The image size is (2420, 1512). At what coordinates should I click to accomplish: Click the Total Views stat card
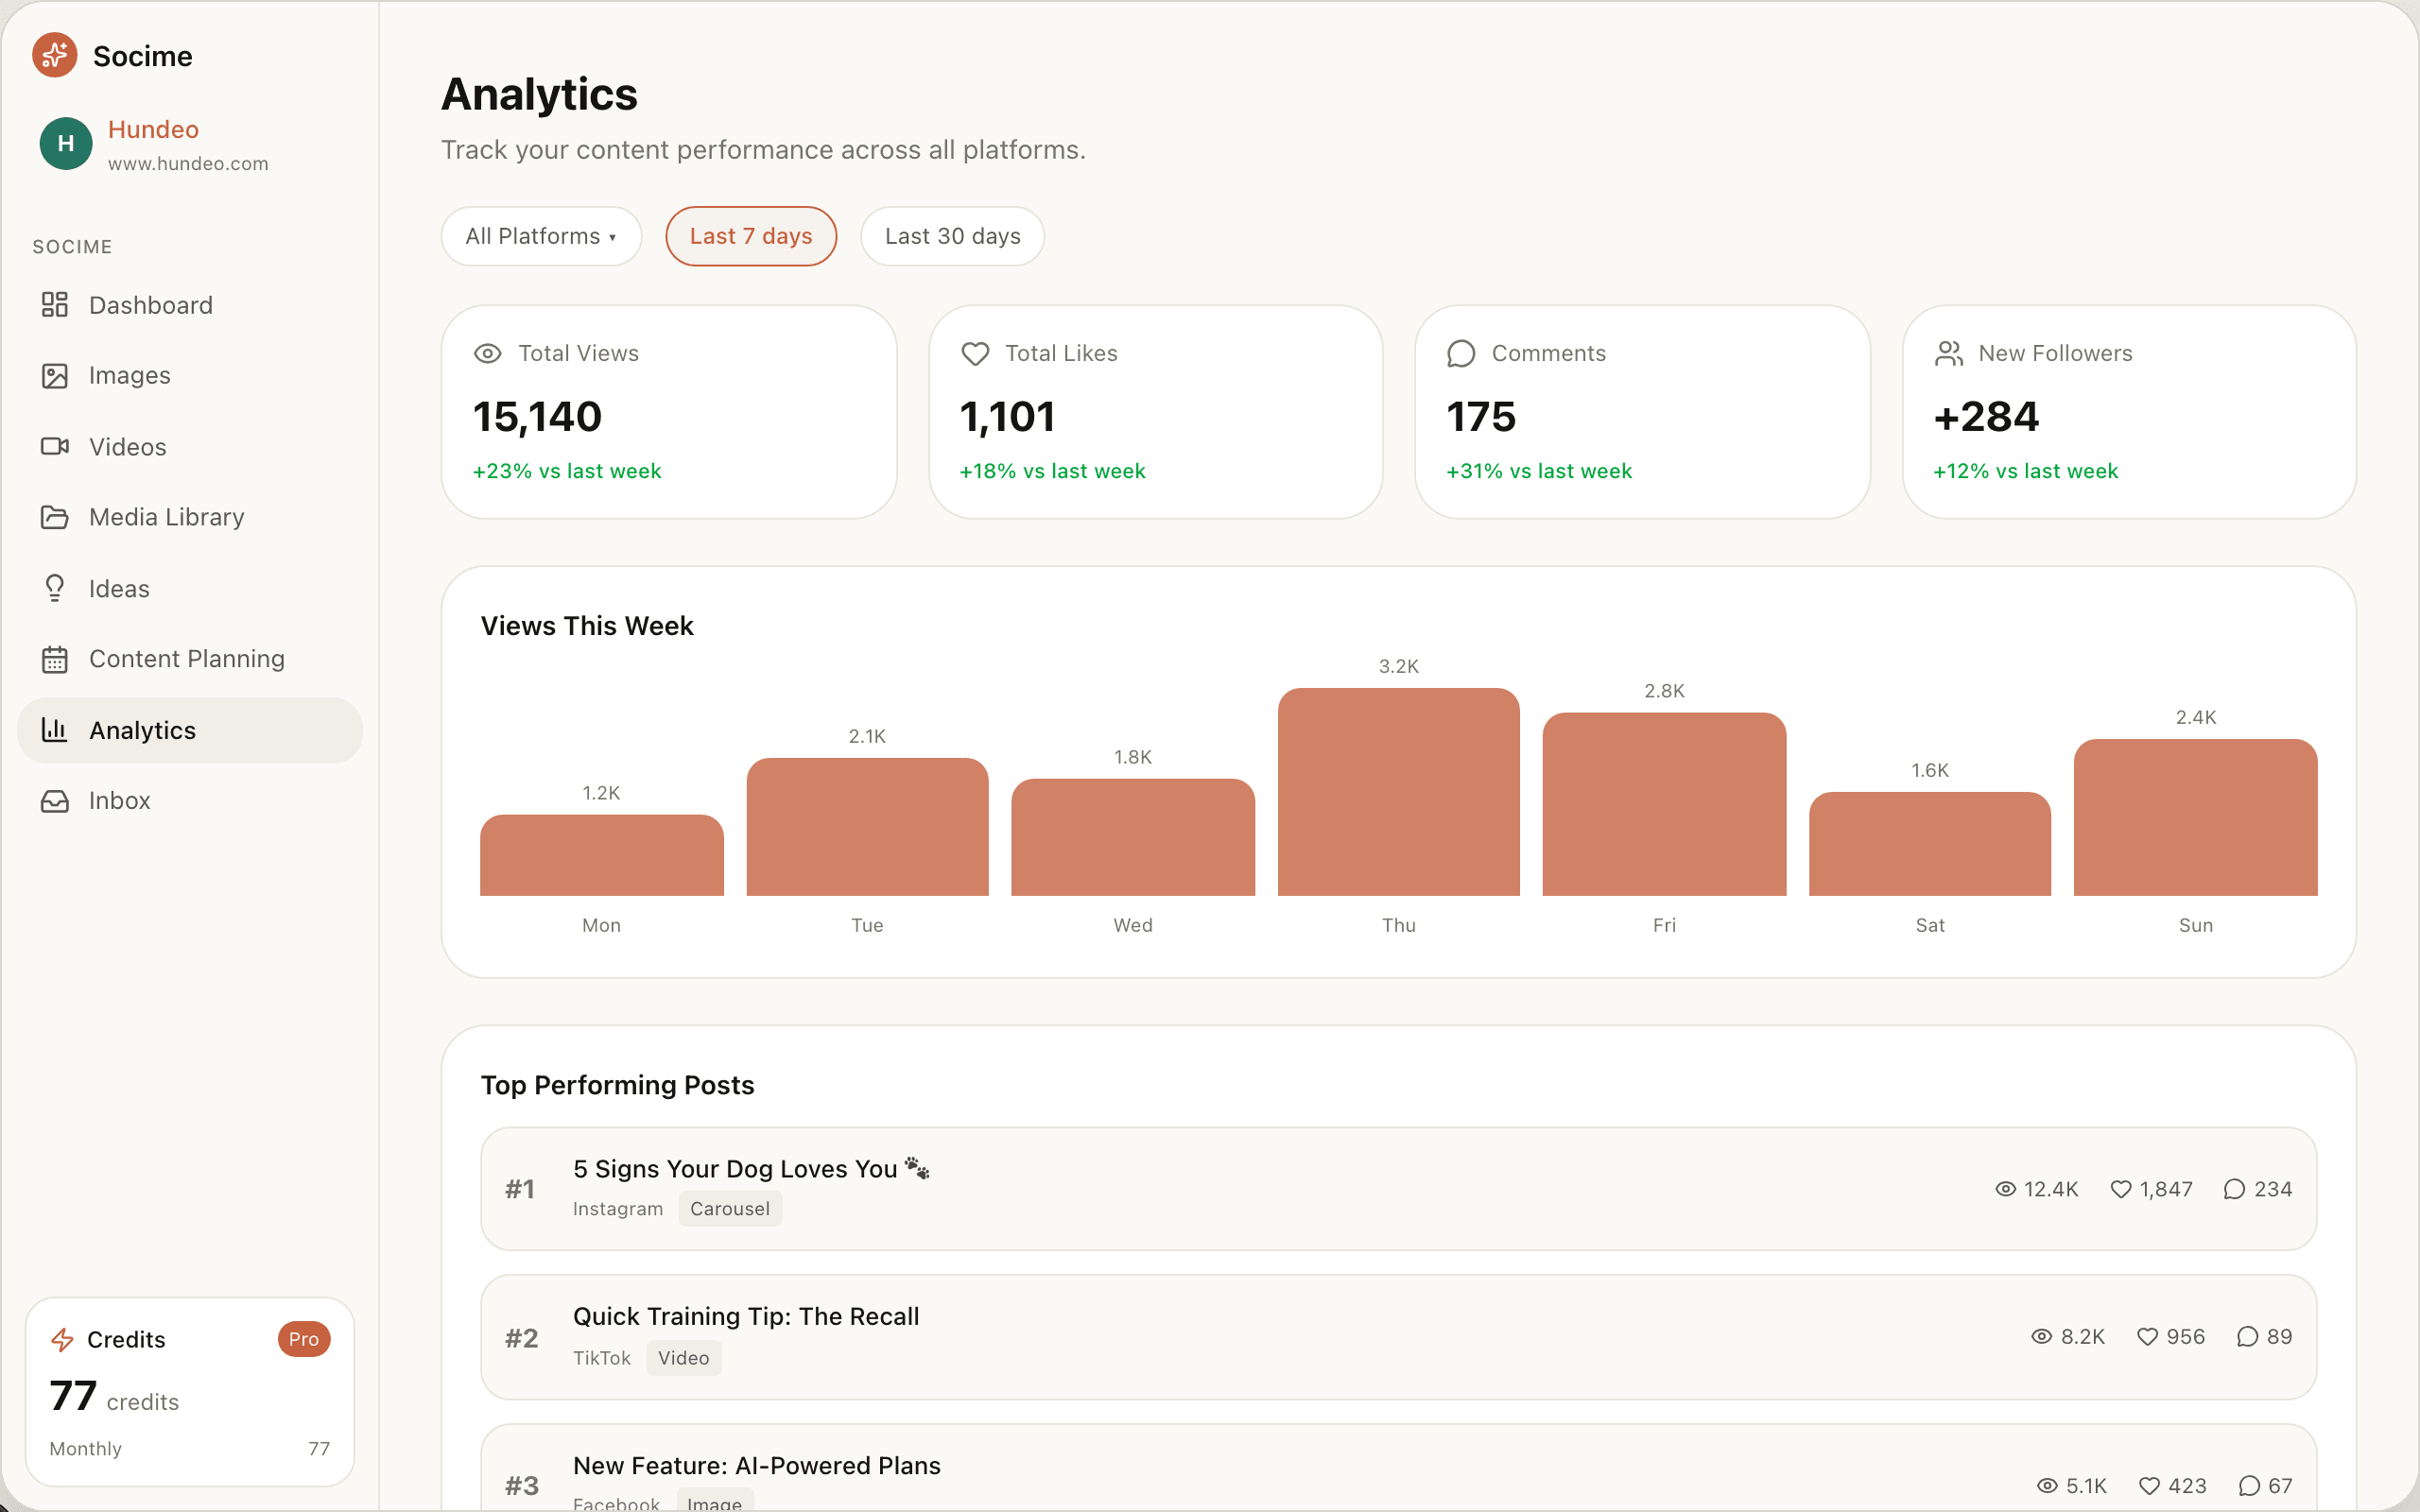[668, 412]
